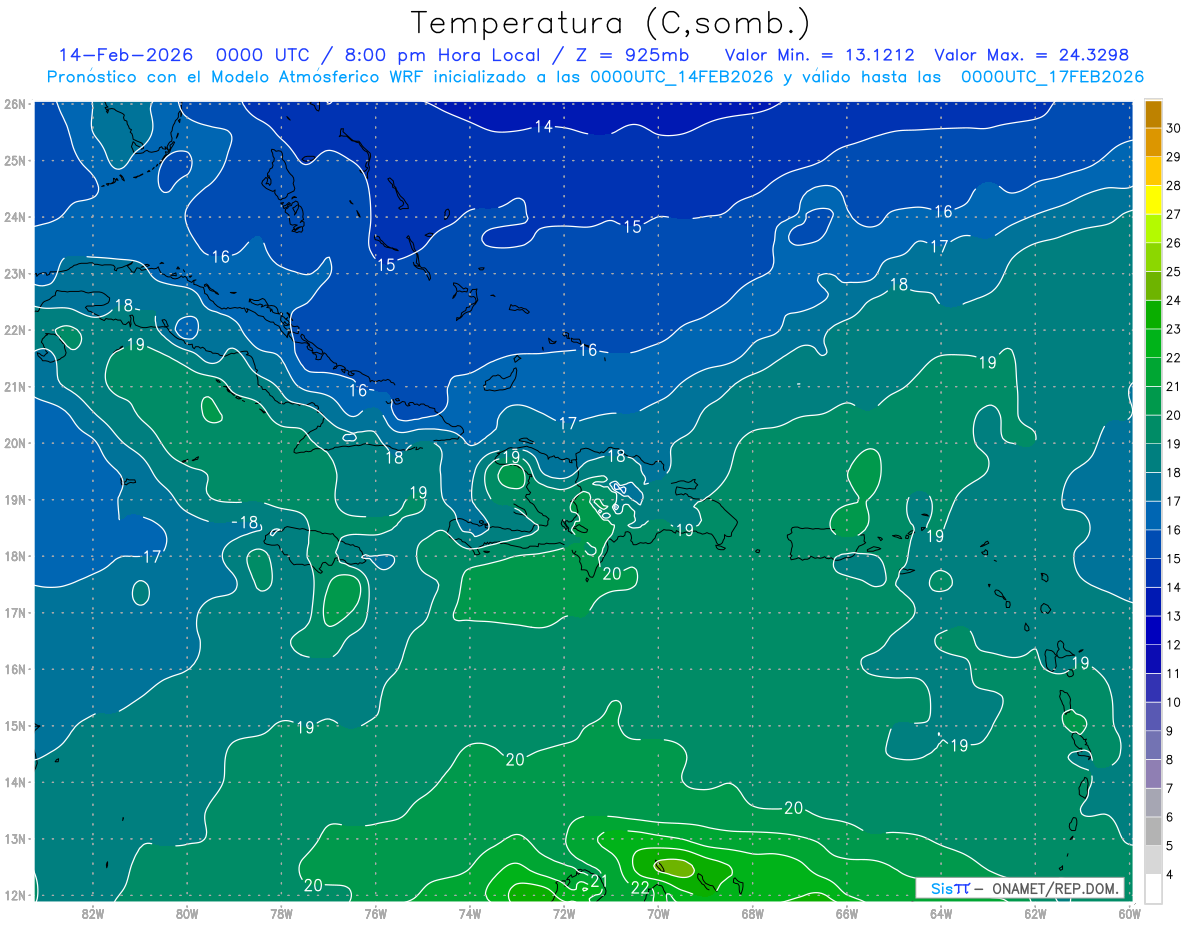The image size is (1200, 927).
Task: Click the '70W' longitude axis label
Action: pyautogui.click(x=658, y=913)
